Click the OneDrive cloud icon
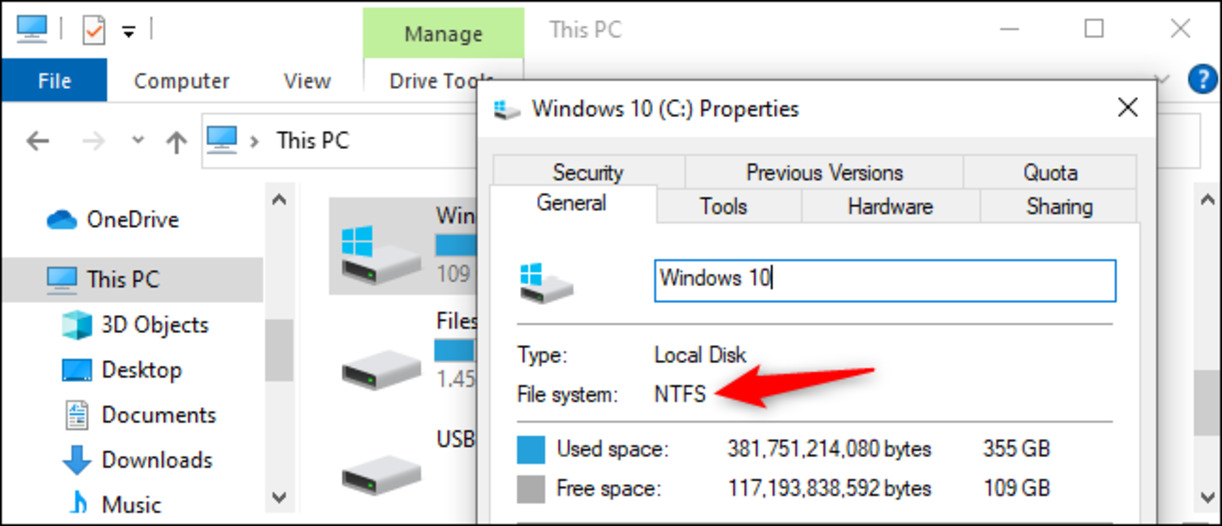Viewport: 1222px width, 526px height. pyautogui.click(x=63, y=220)
